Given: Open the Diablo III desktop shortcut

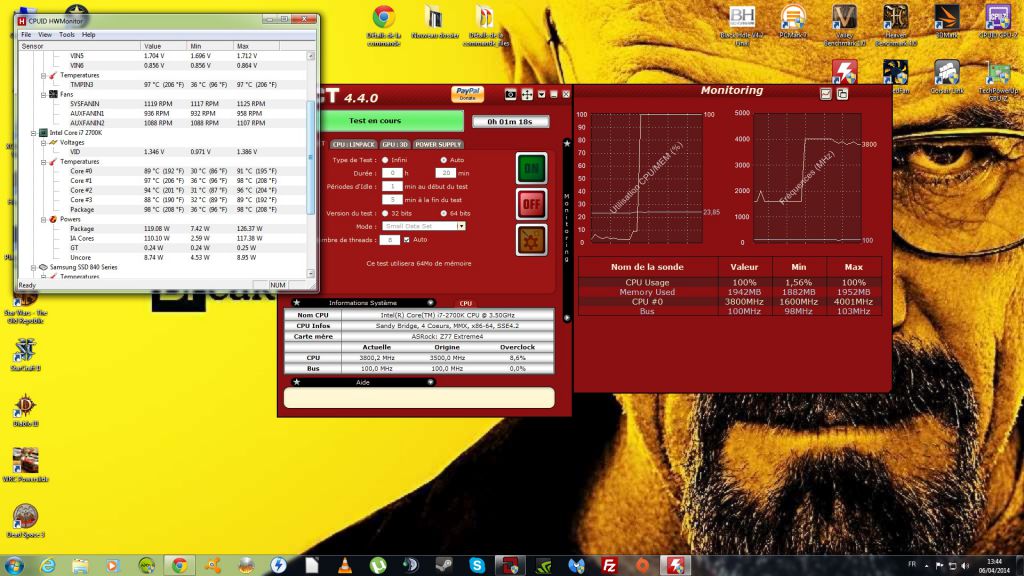Looking at the screenshot, I should pyautogui.click(x=25, y=411).
